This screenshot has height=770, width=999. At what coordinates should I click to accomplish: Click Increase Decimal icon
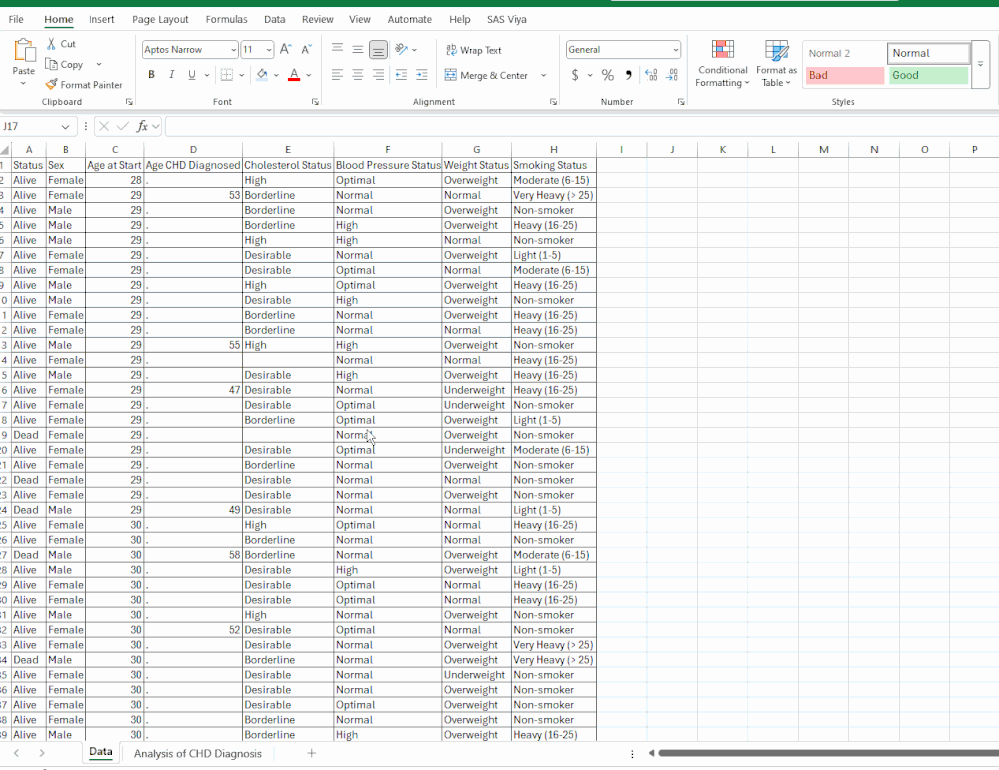(x=651, y=75)
